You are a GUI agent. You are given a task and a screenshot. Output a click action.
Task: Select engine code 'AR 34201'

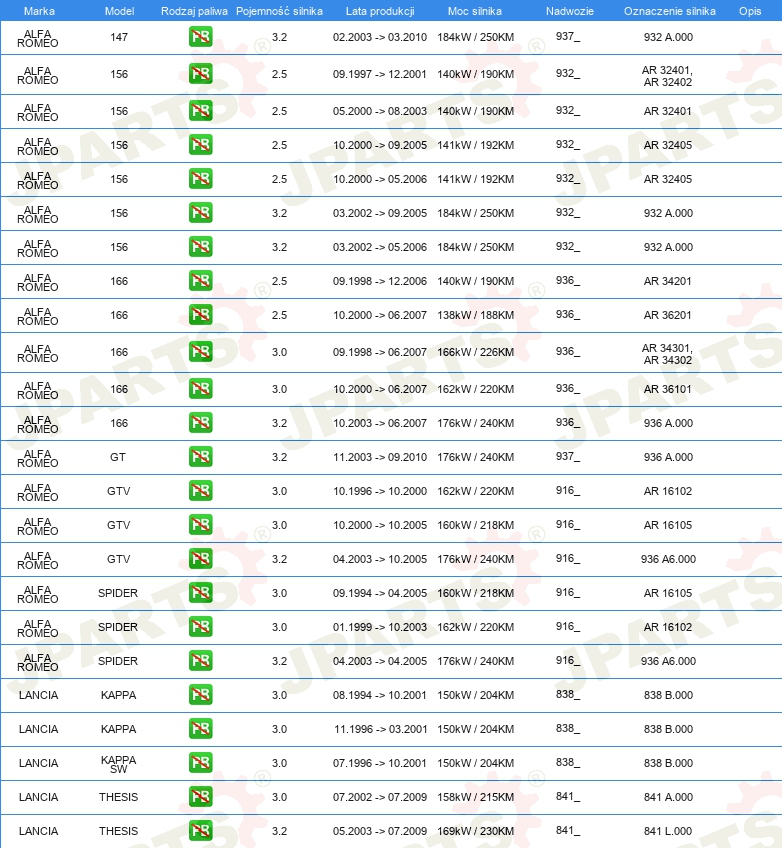pos(667,281)
